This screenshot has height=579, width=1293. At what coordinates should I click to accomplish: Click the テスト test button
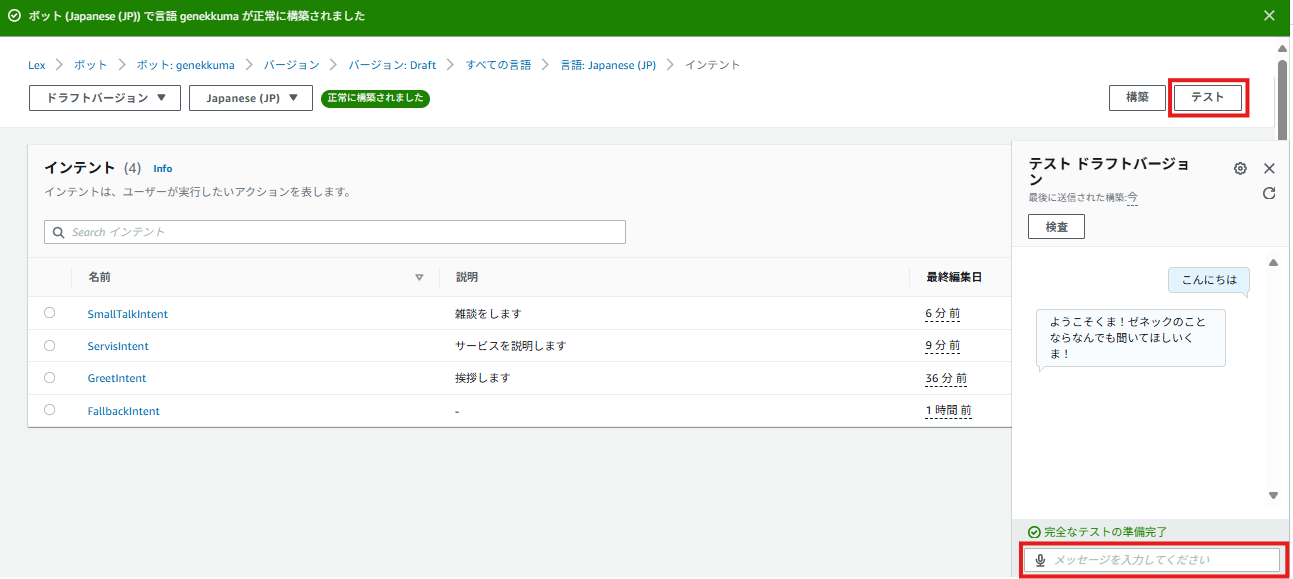coord(1208,98)
